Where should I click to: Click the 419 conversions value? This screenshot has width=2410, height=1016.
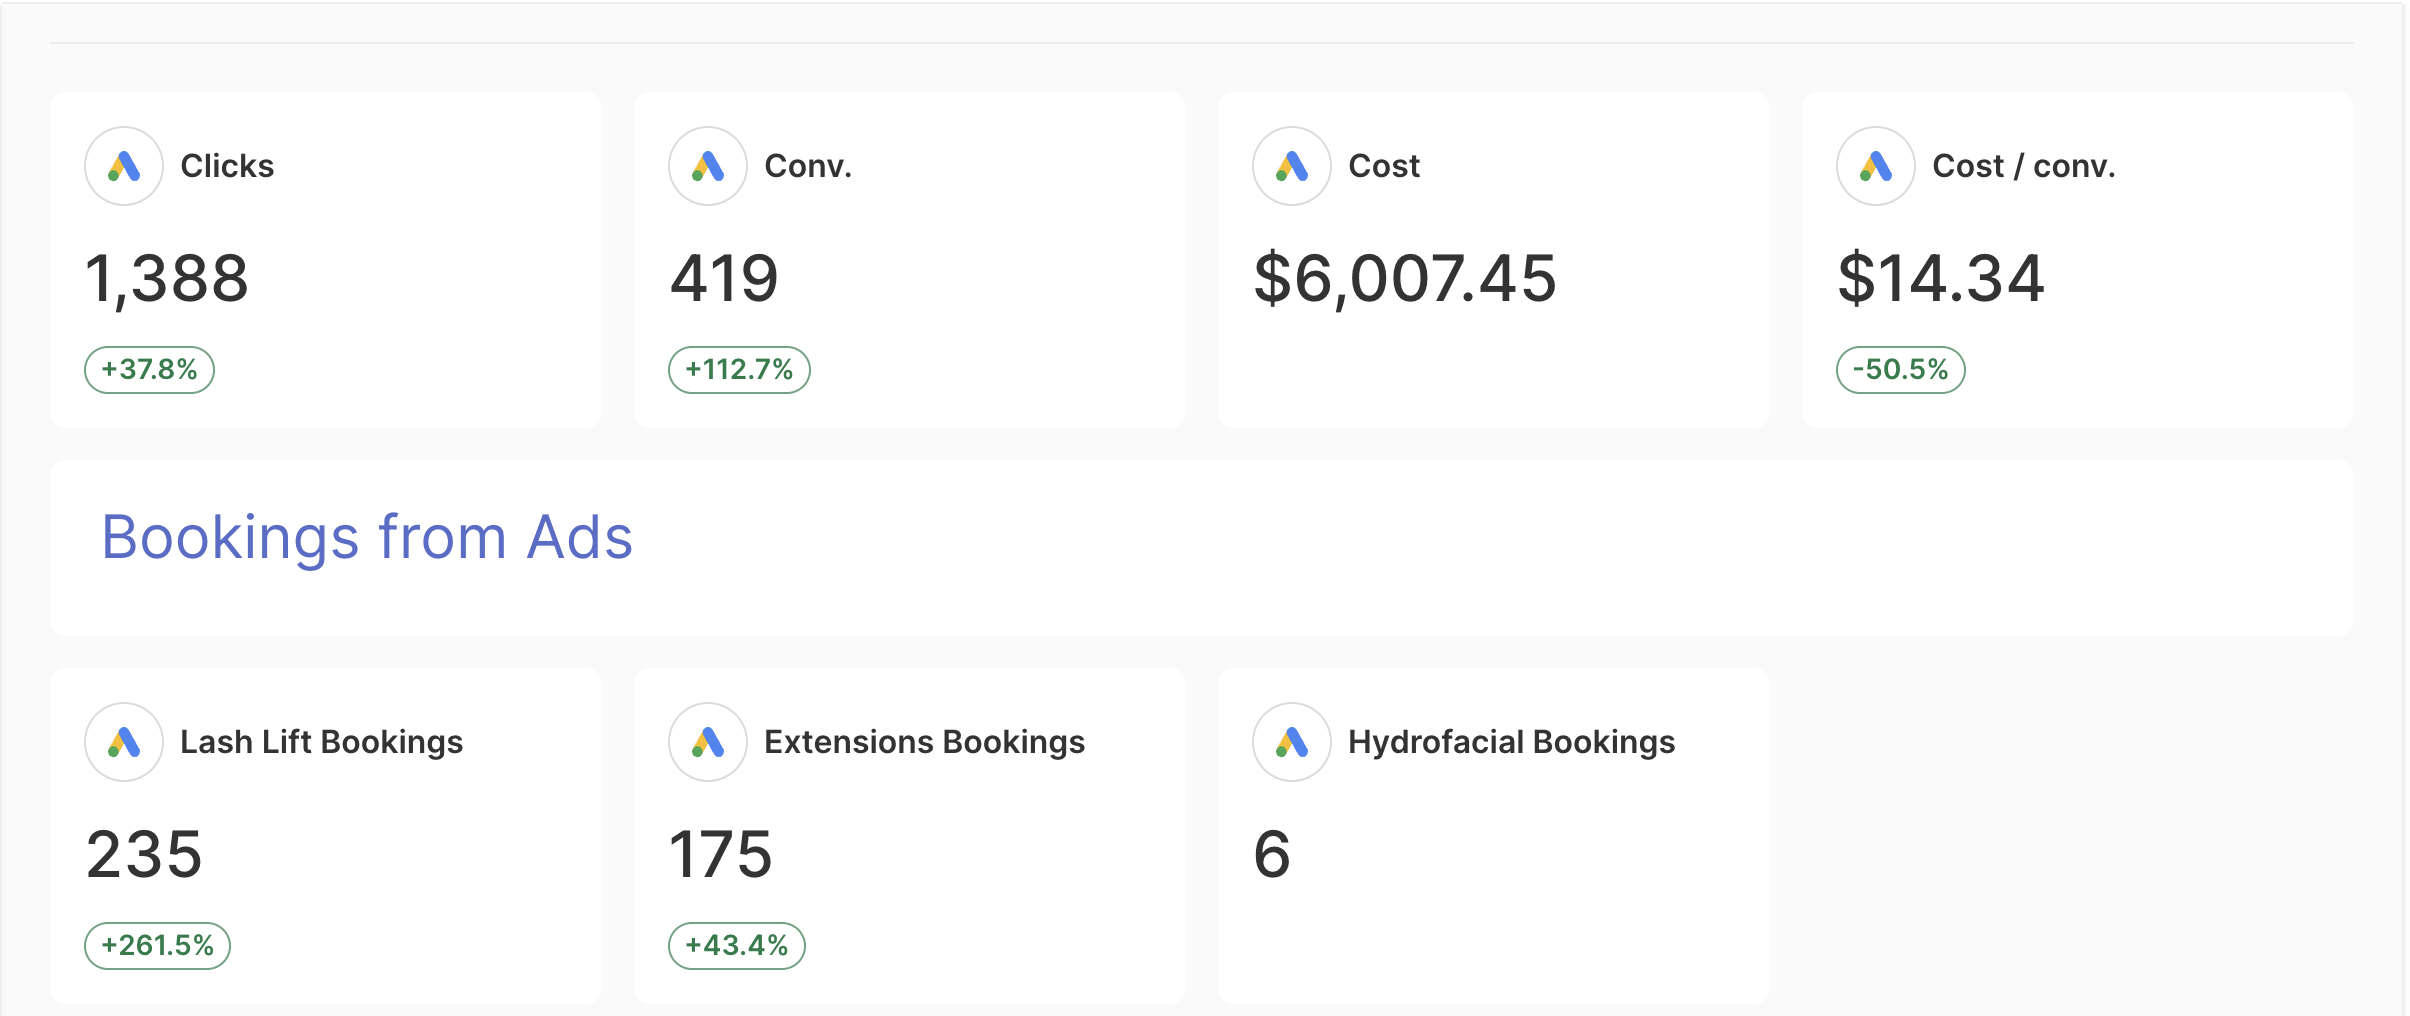724,279
